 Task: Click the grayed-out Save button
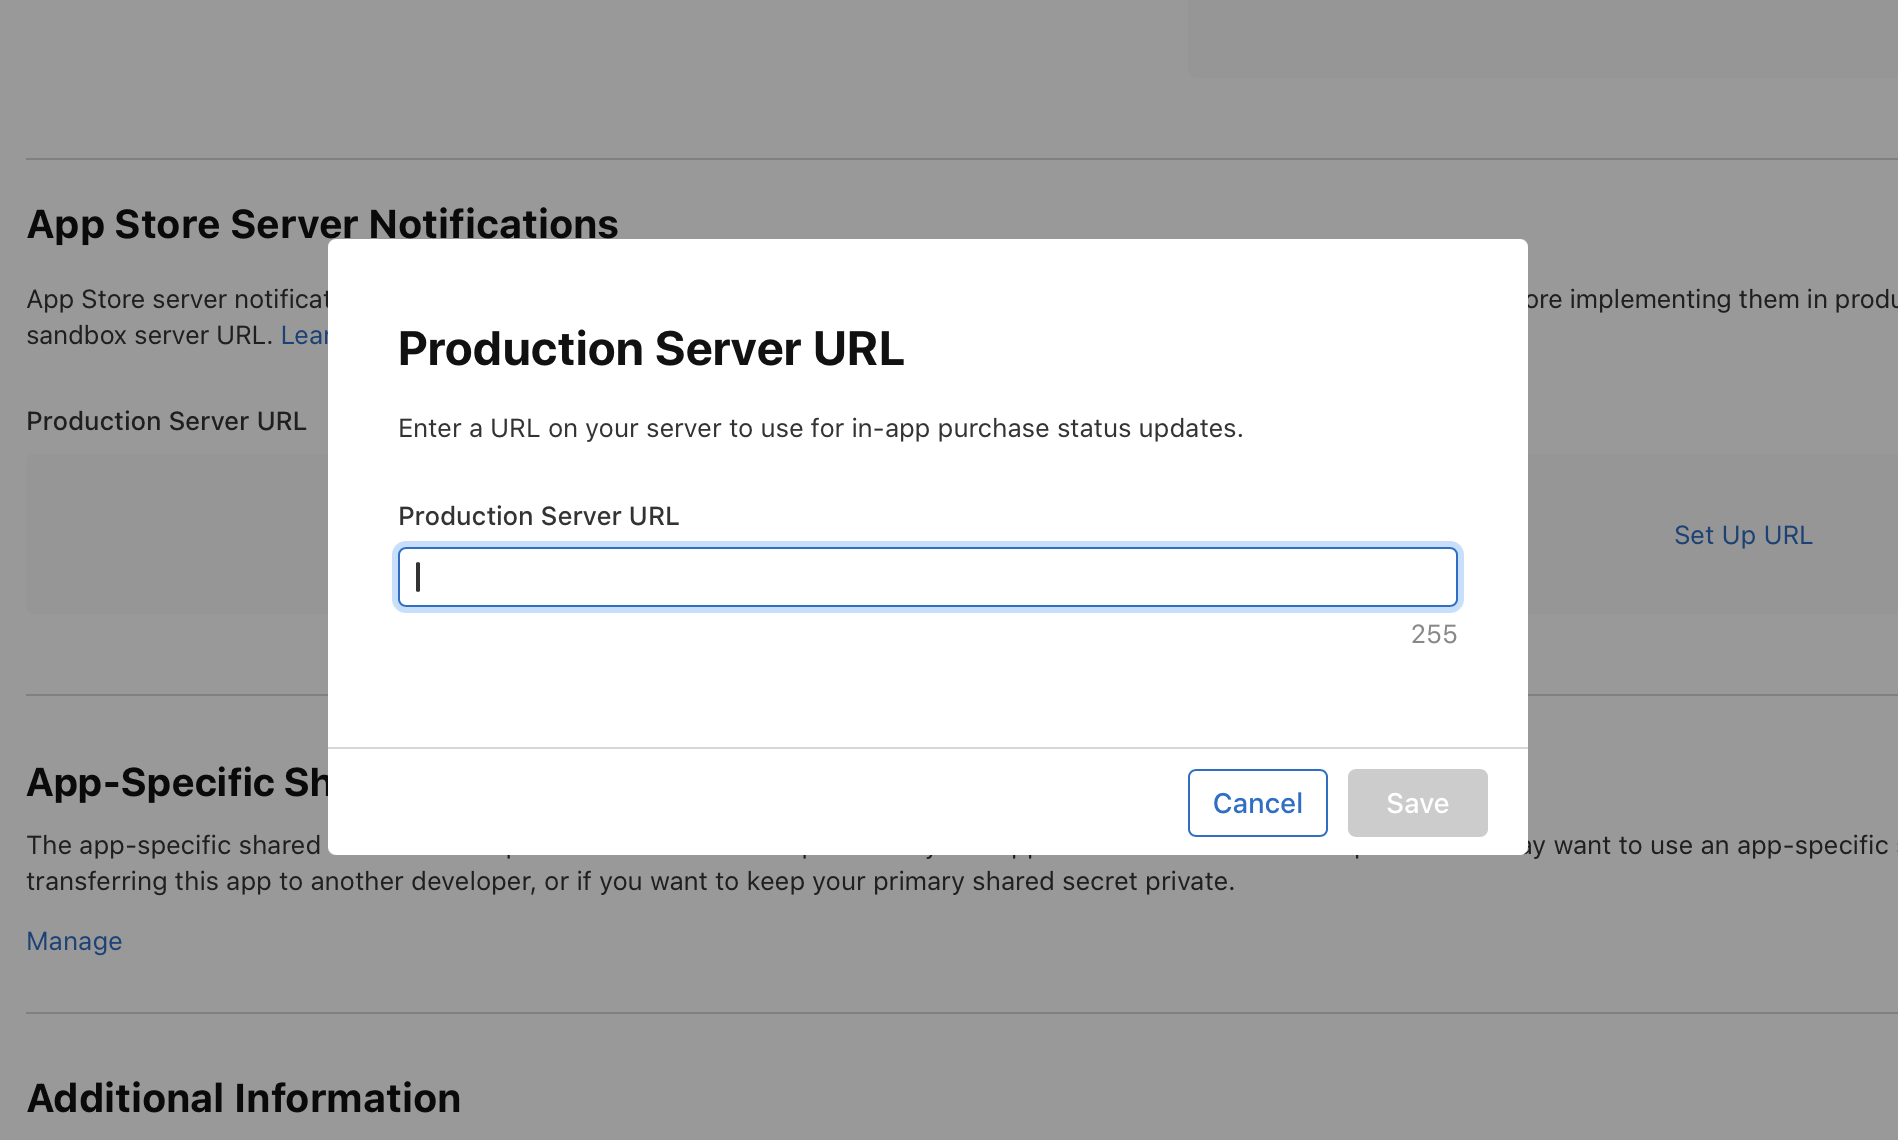click(1417, 803)
